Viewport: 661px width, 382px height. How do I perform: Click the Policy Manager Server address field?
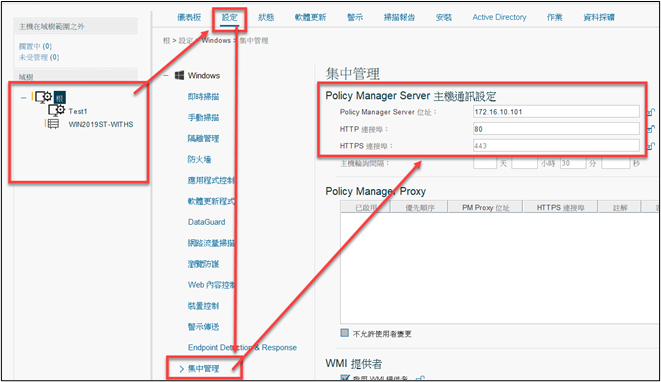click(x=556, y=112)
